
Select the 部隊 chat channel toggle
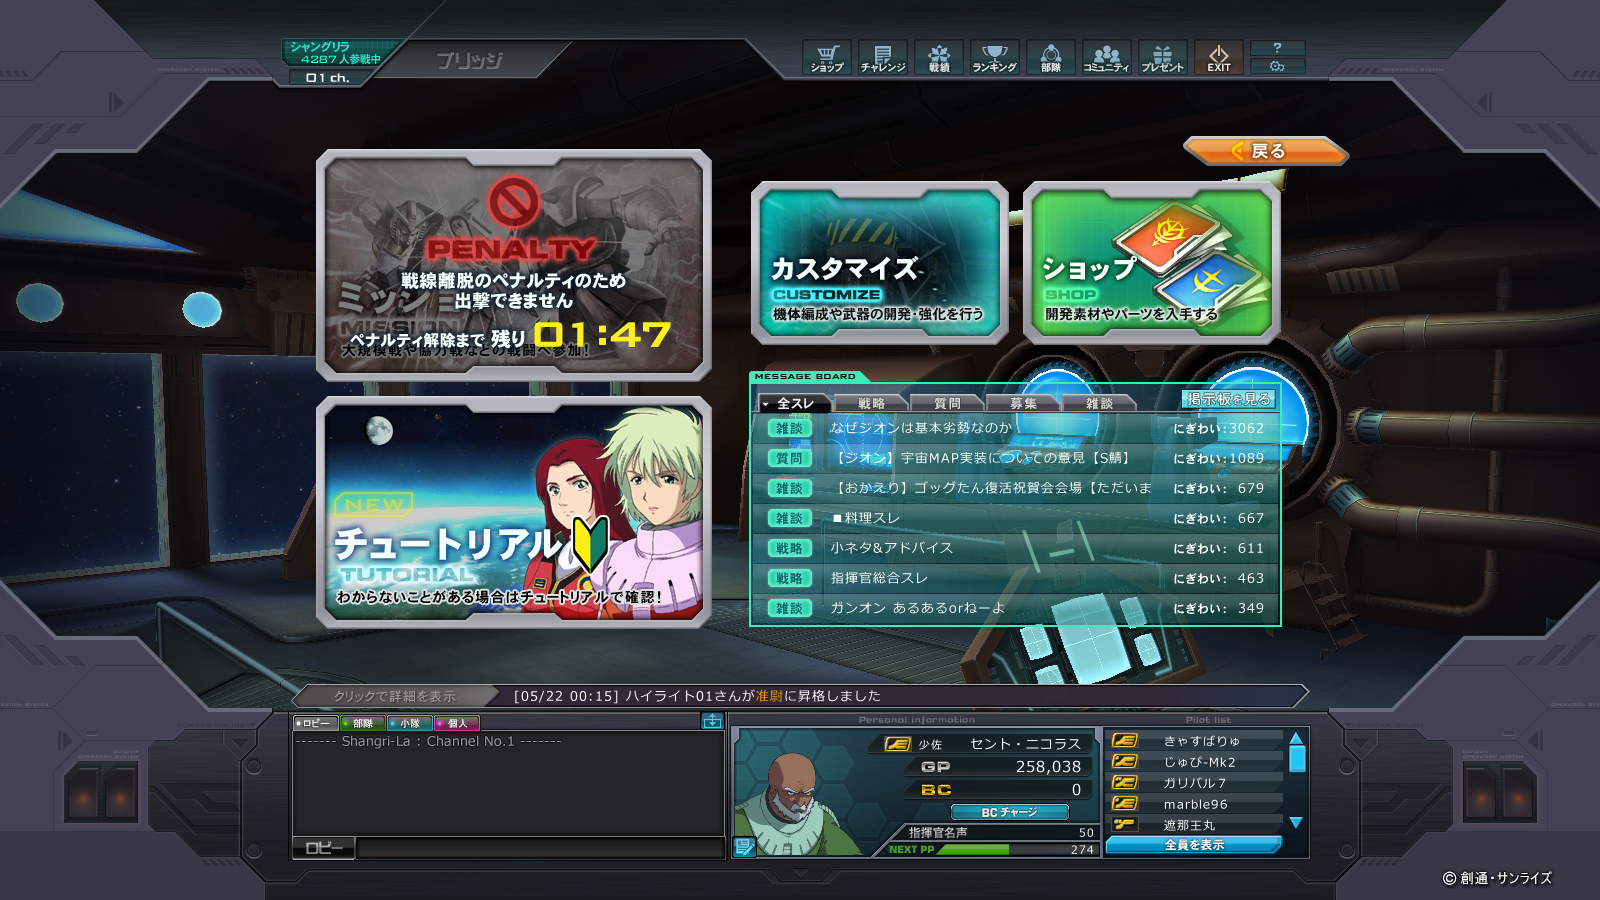[362, 723]
